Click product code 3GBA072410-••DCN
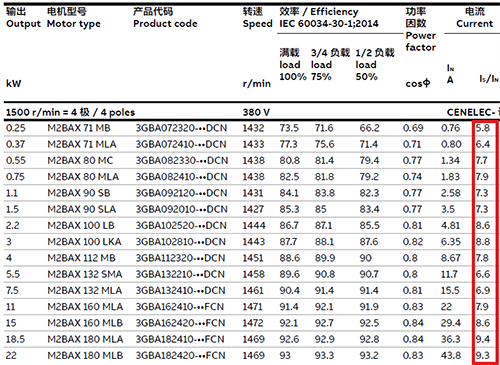The height and width of the screenshot is (365, 500). pos(181,144)
